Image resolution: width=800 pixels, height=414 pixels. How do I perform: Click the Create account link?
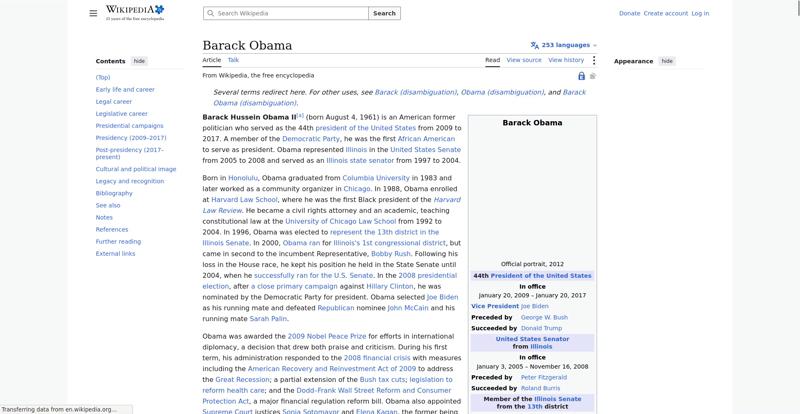click(x=665, y=13)
